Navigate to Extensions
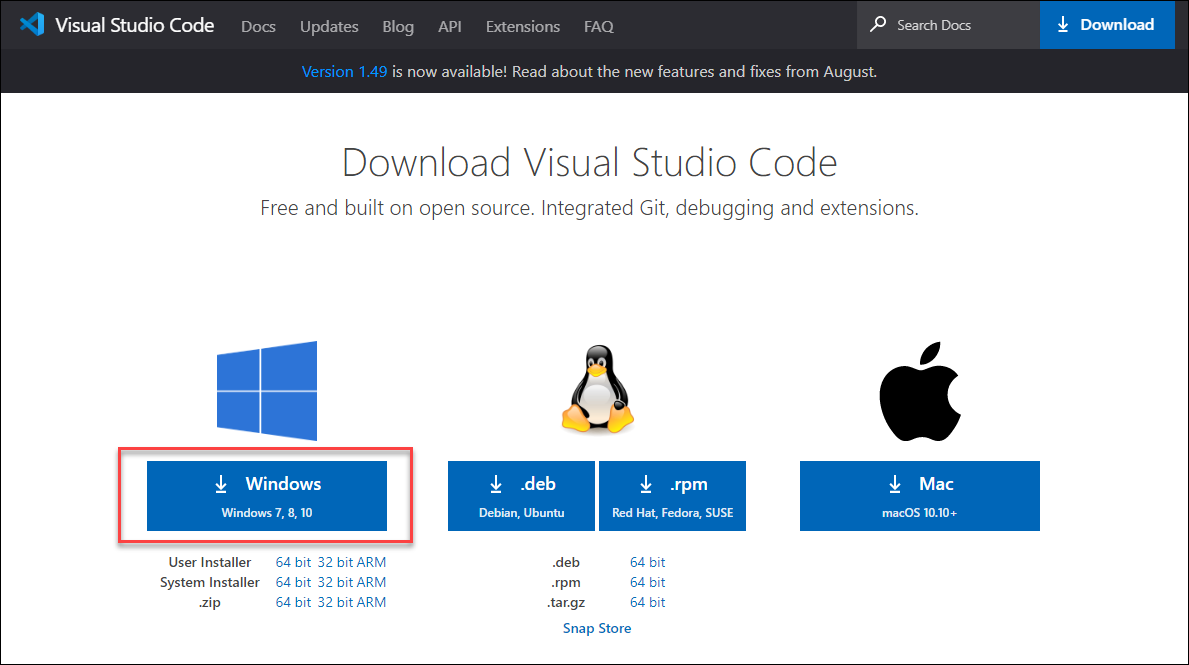Image resolution: width=1189 pixels, height=665 pixels. click(x=522, y=27)
